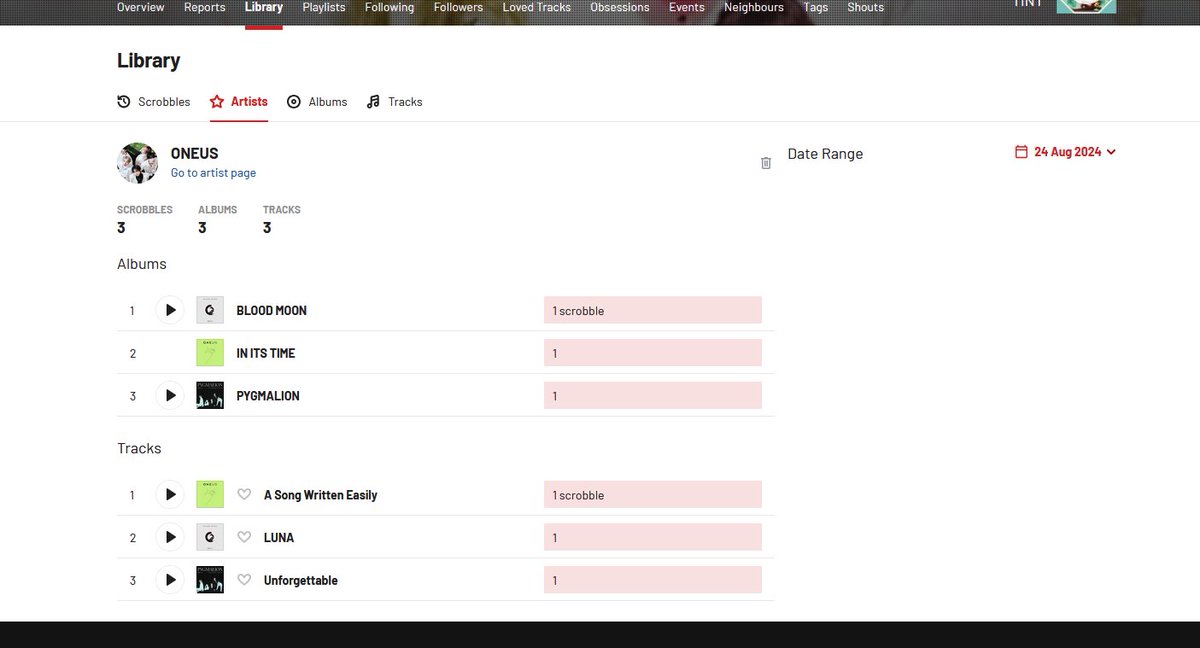Open the Library nav item
1200x648 pixels.
[x=264, y=8]
